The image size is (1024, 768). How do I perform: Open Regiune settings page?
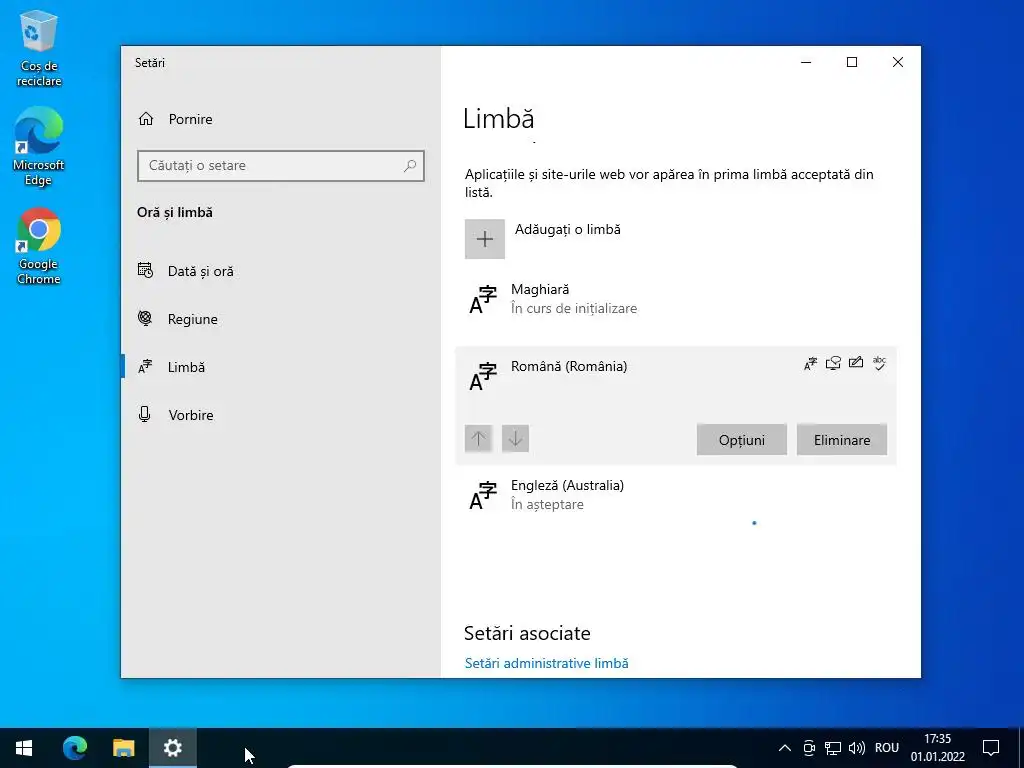point(281,319)
